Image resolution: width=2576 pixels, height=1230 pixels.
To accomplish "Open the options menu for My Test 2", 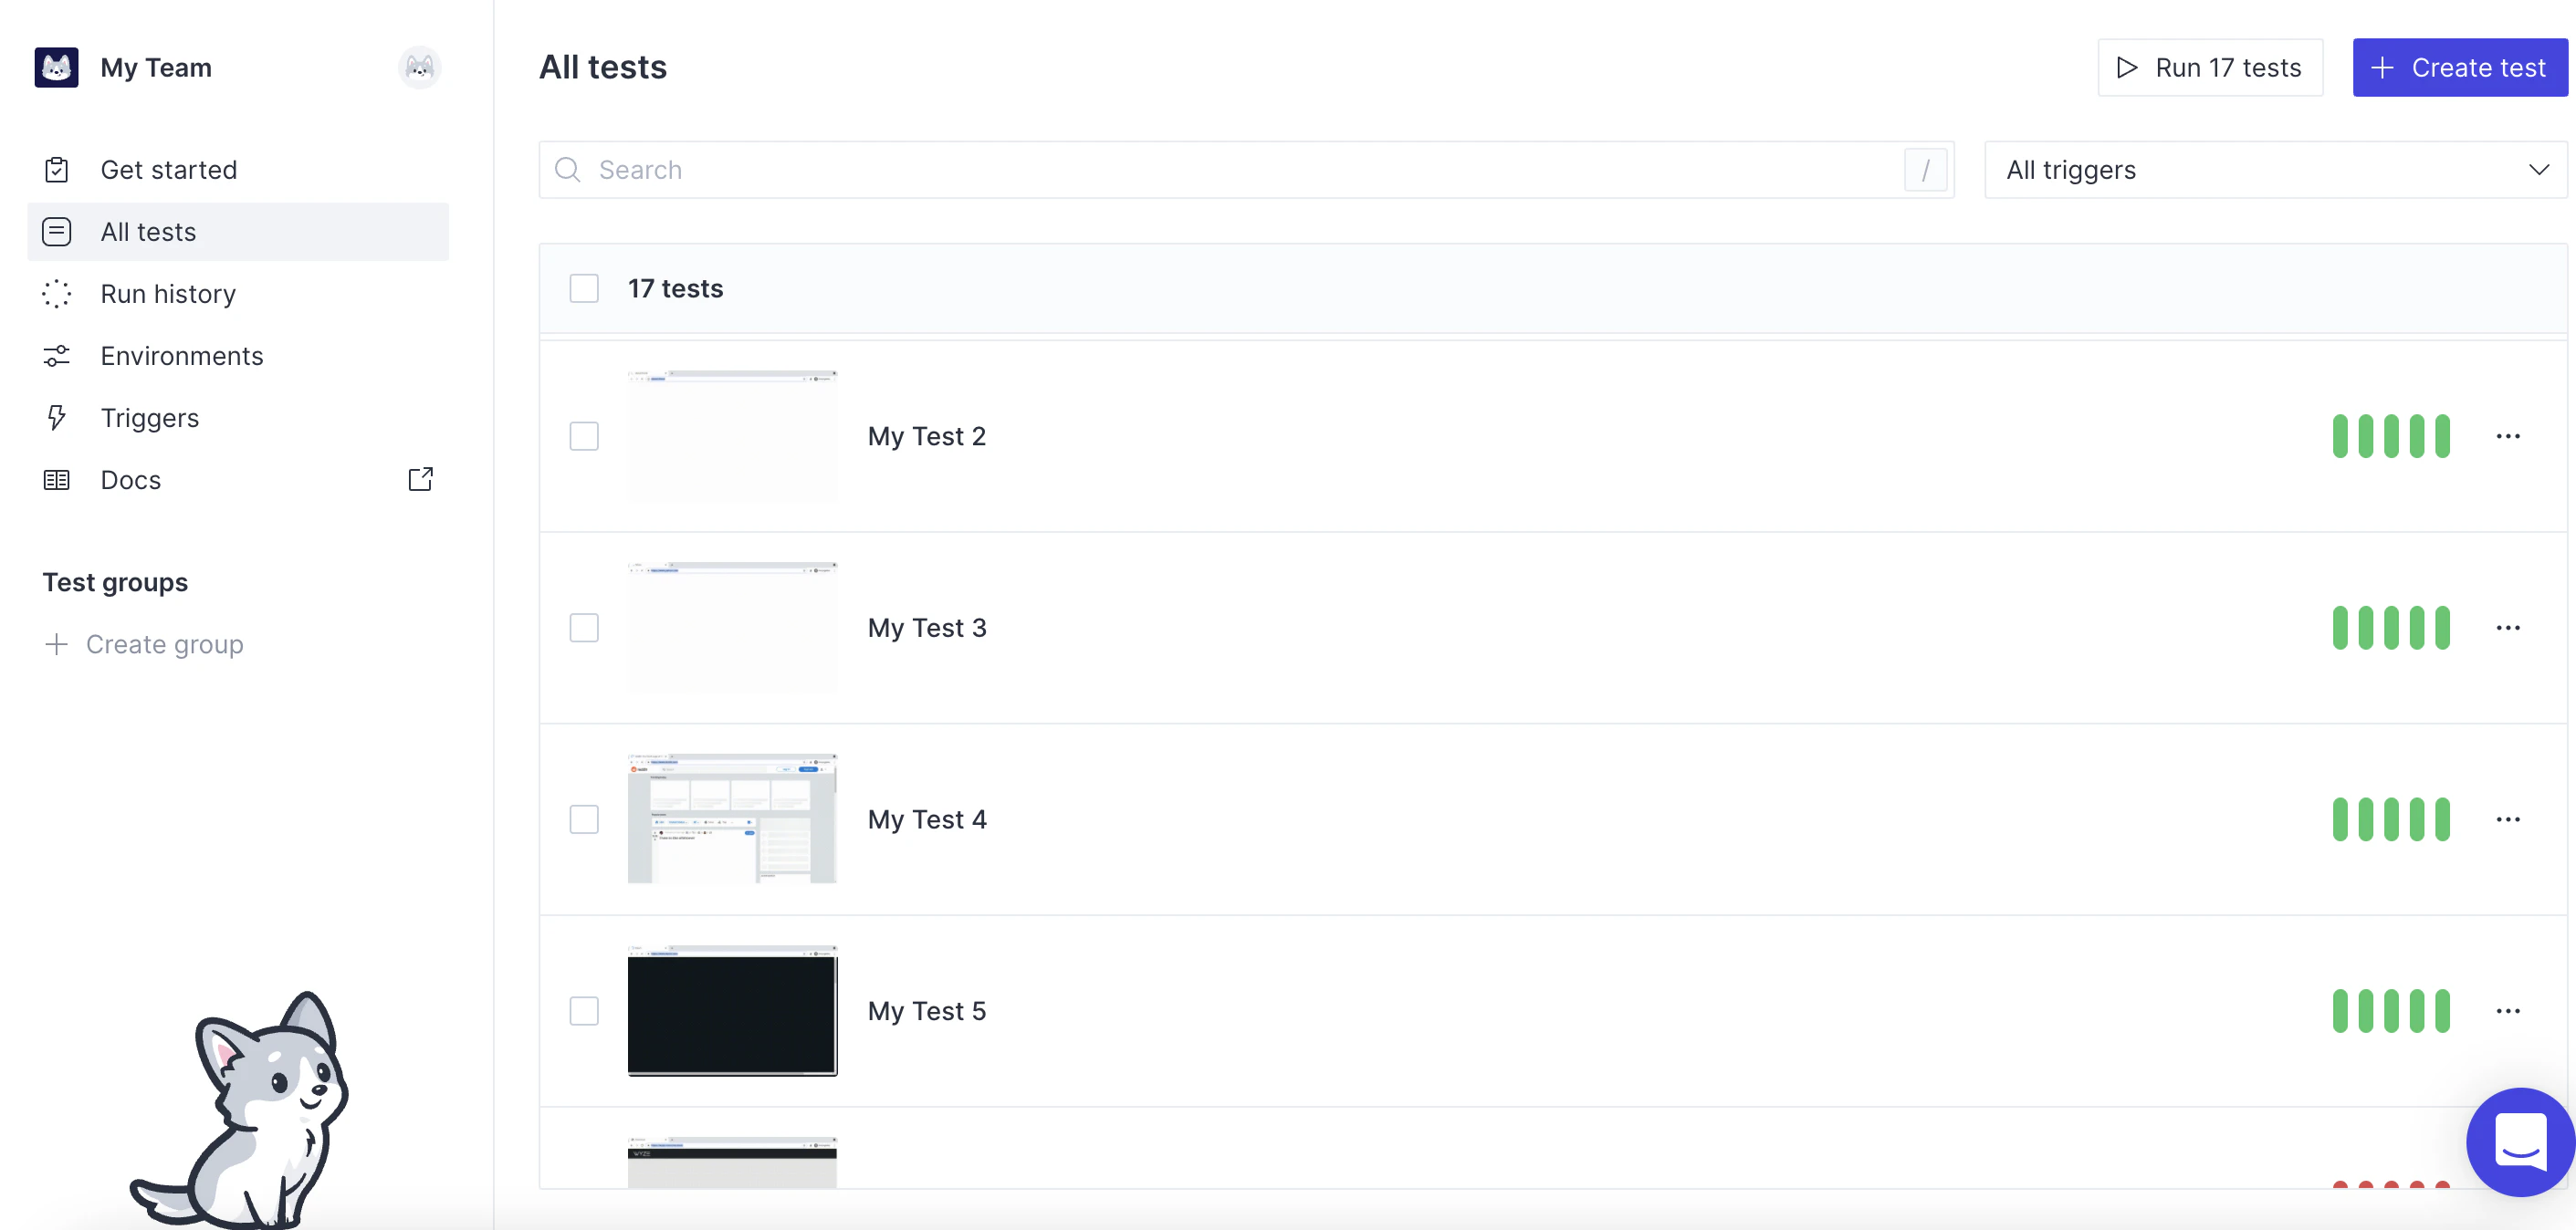I will (2509, 436).
